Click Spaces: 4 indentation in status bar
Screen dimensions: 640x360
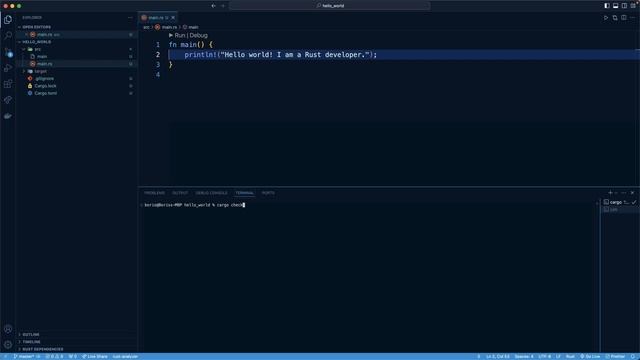coord(524,356)
